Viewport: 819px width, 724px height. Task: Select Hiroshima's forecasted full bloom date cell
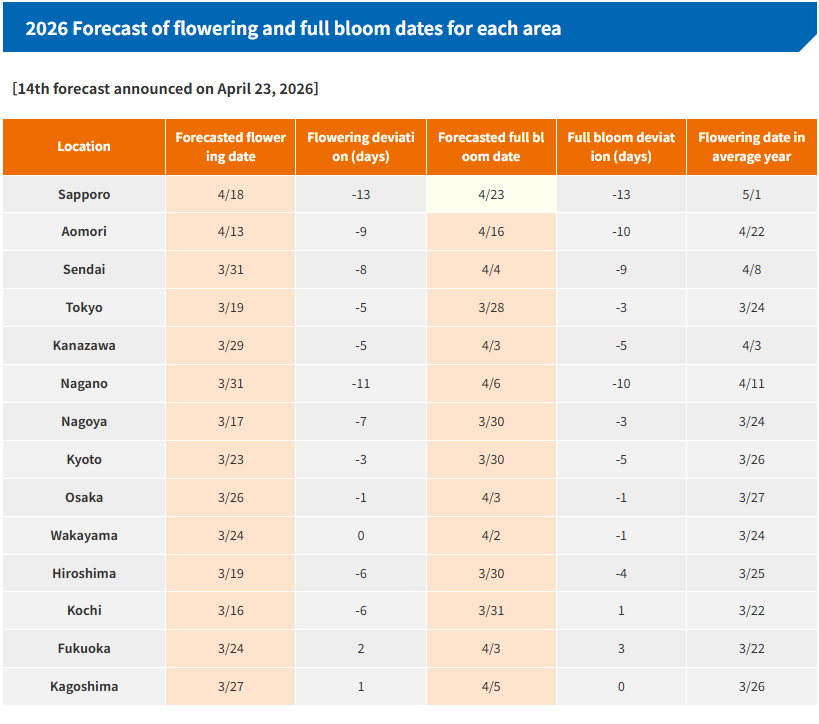point(491,574)
